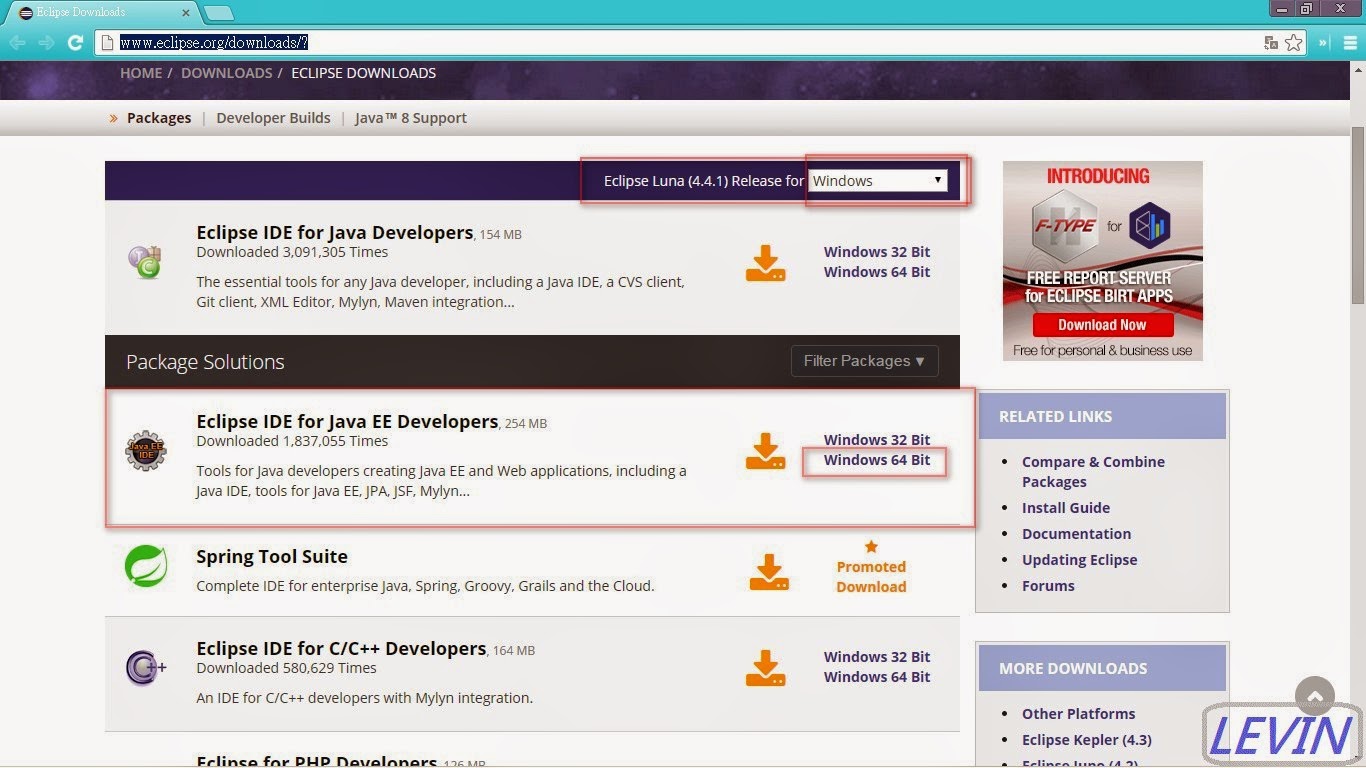Viewport: 1366px width, 768px height.
Task: Click the C/C++ Developers package icon
Action: tap(146, 667)
